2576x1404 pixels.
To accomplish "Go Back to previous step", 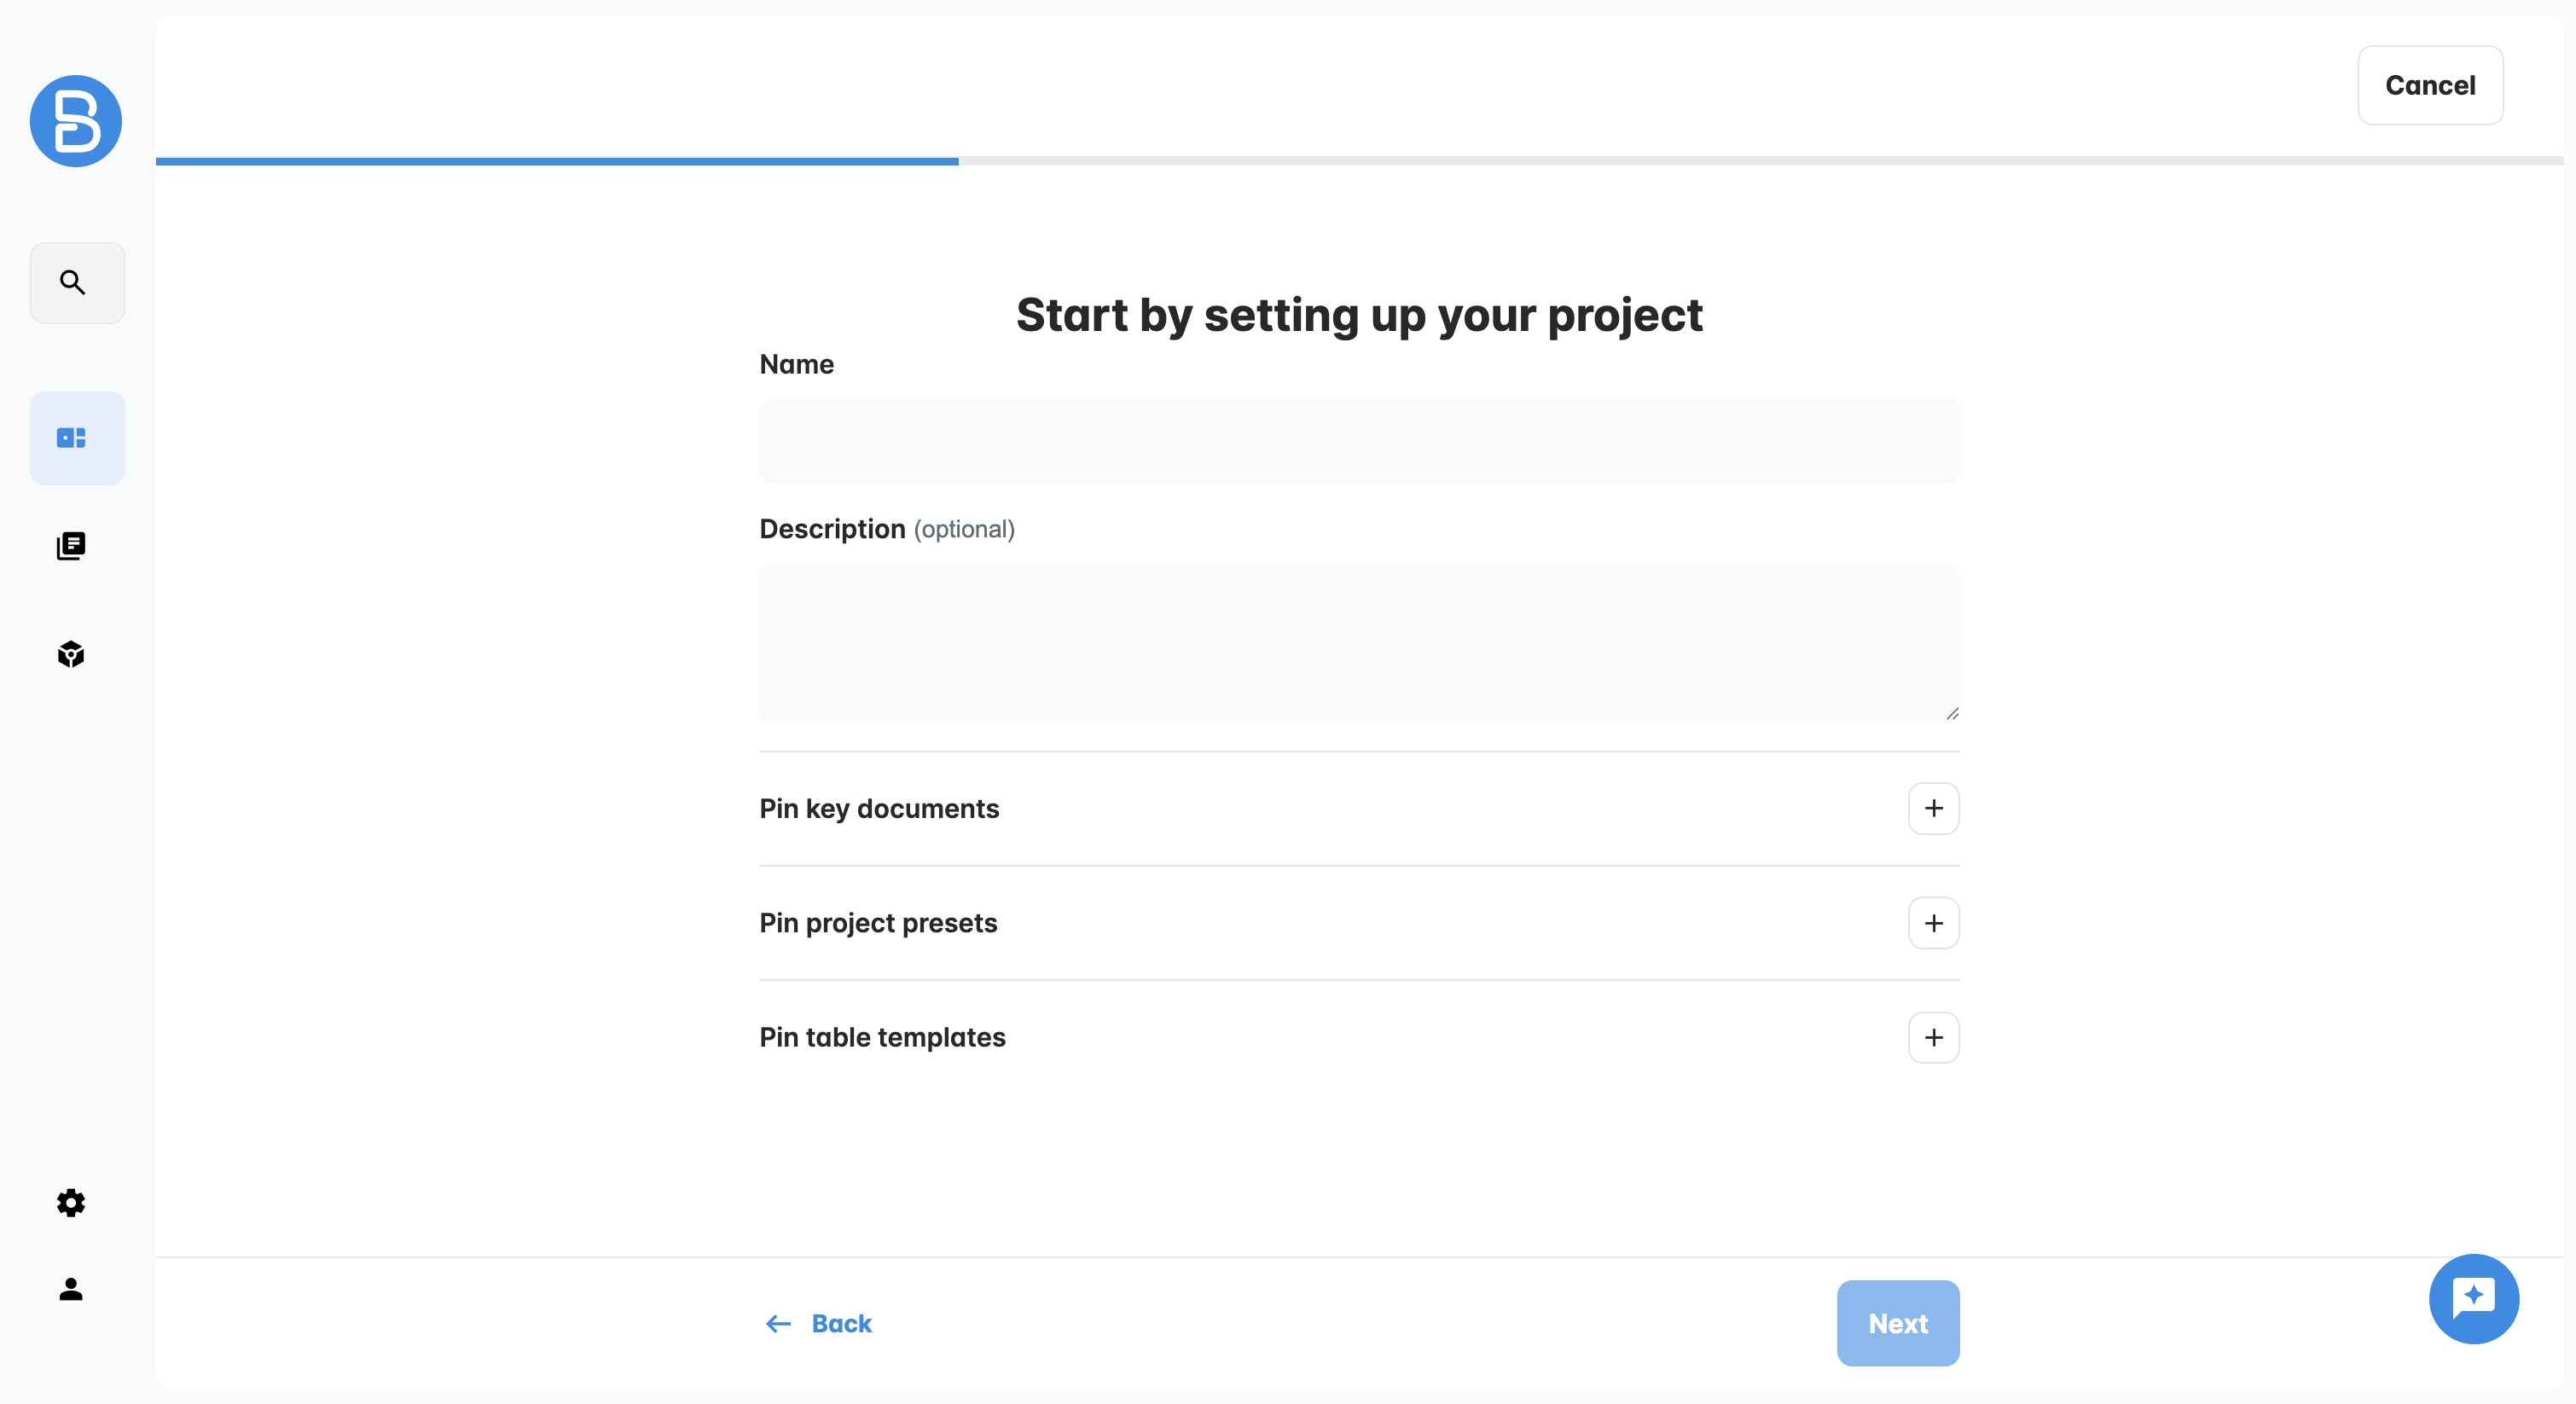I will [x=819, y=1323].
